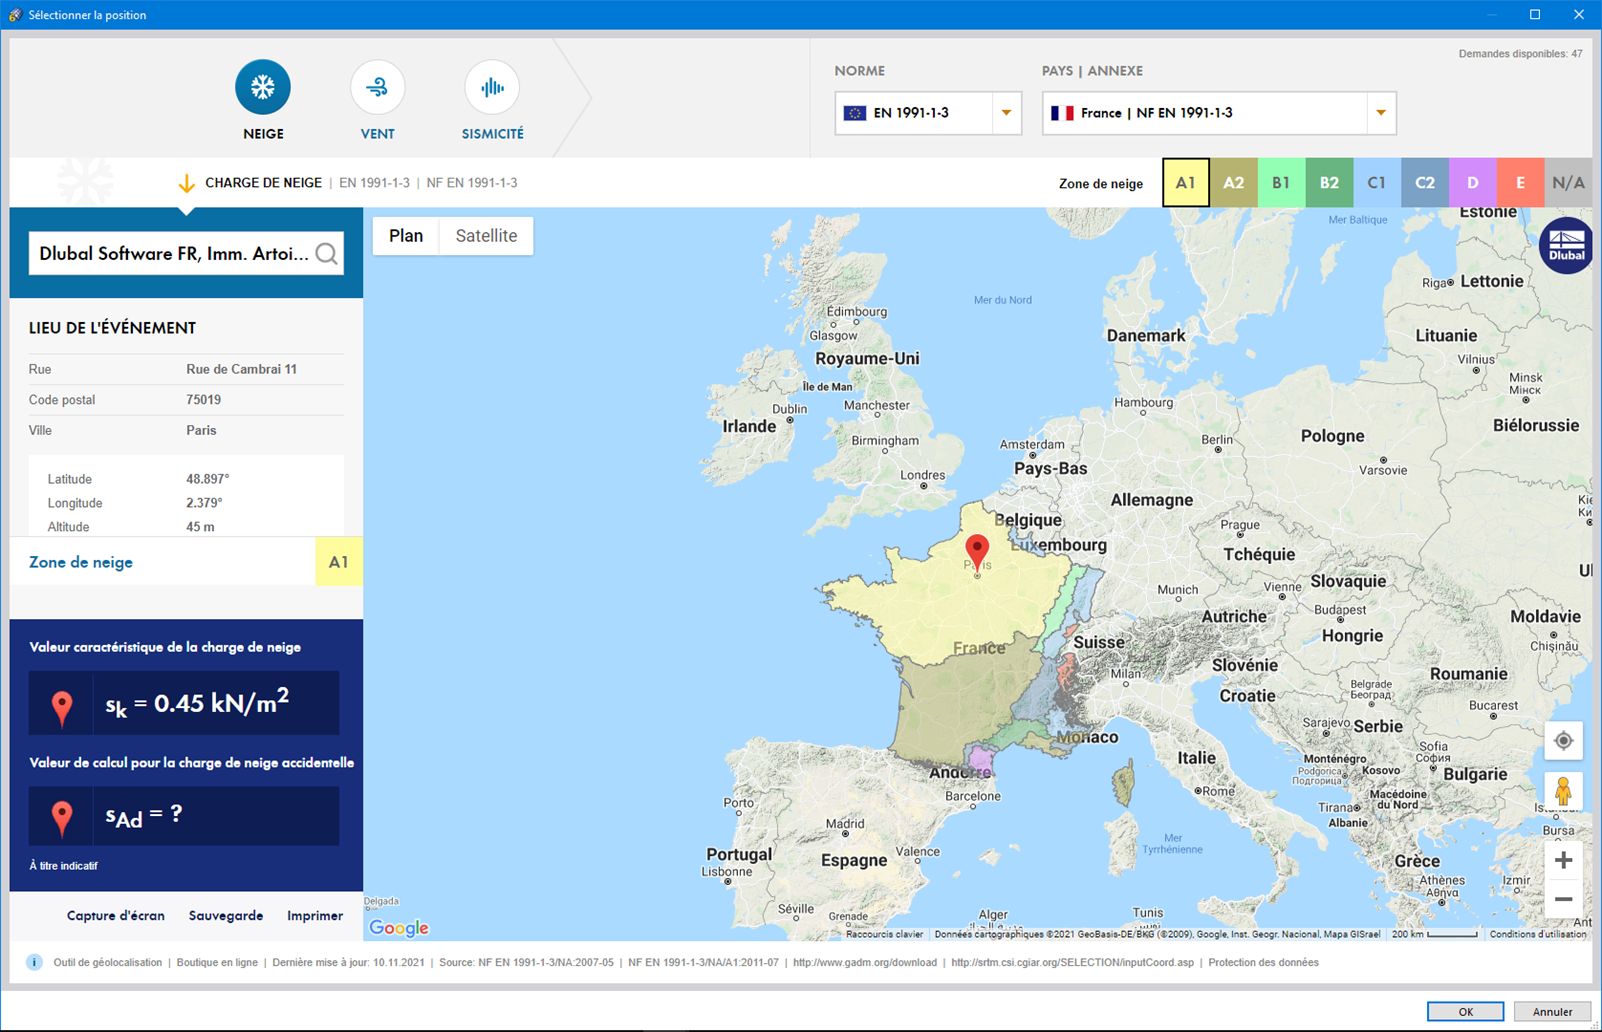The width and height of the screenshot is (1602, 1032).
Task: Confirm with the OK button
Action: pos(1465,1012)
